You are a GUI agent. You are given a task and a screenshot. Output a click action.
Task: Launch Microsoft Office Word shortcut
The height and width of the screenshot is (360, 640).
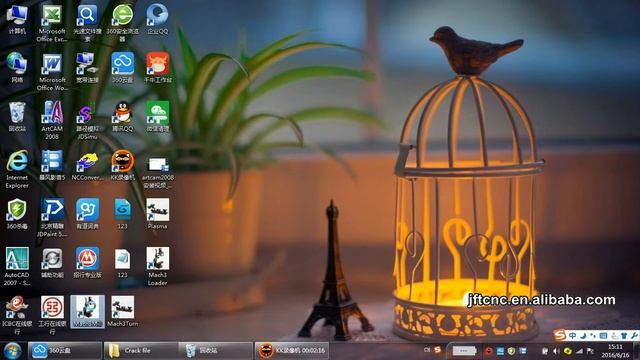[52, 72]
